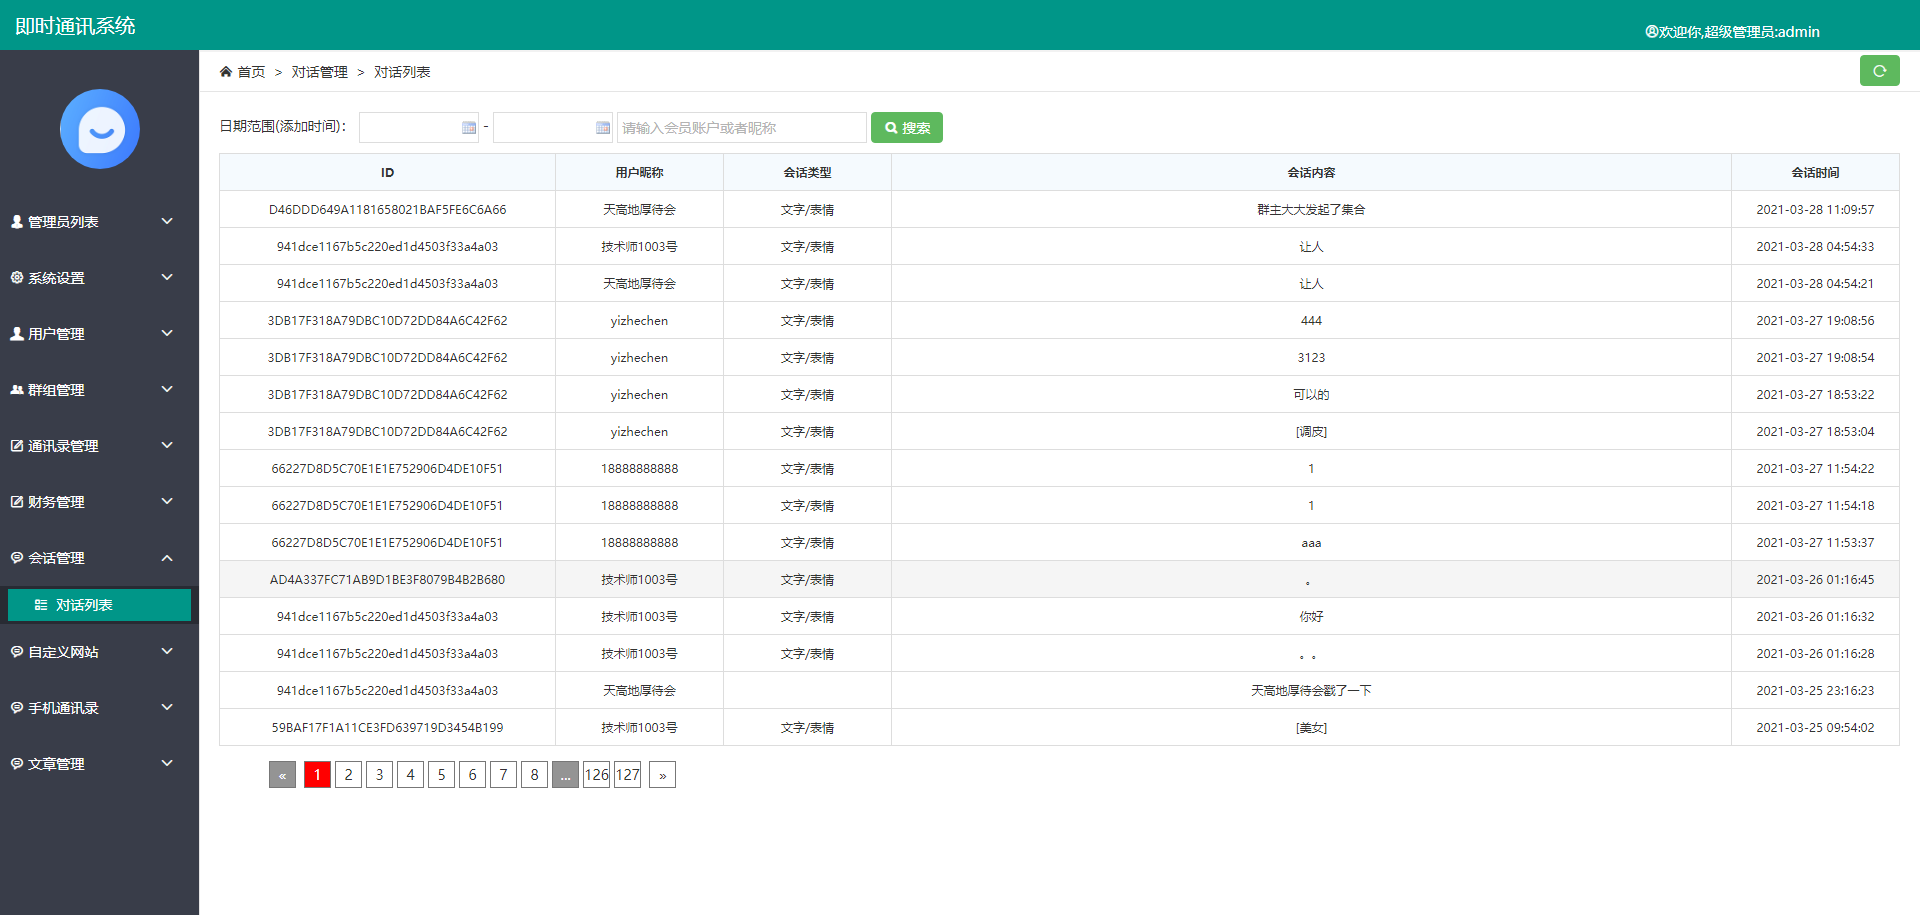The image size is (1920, 915).
Task: Go to page 2 in pagination
Action: tap(348, 774)
